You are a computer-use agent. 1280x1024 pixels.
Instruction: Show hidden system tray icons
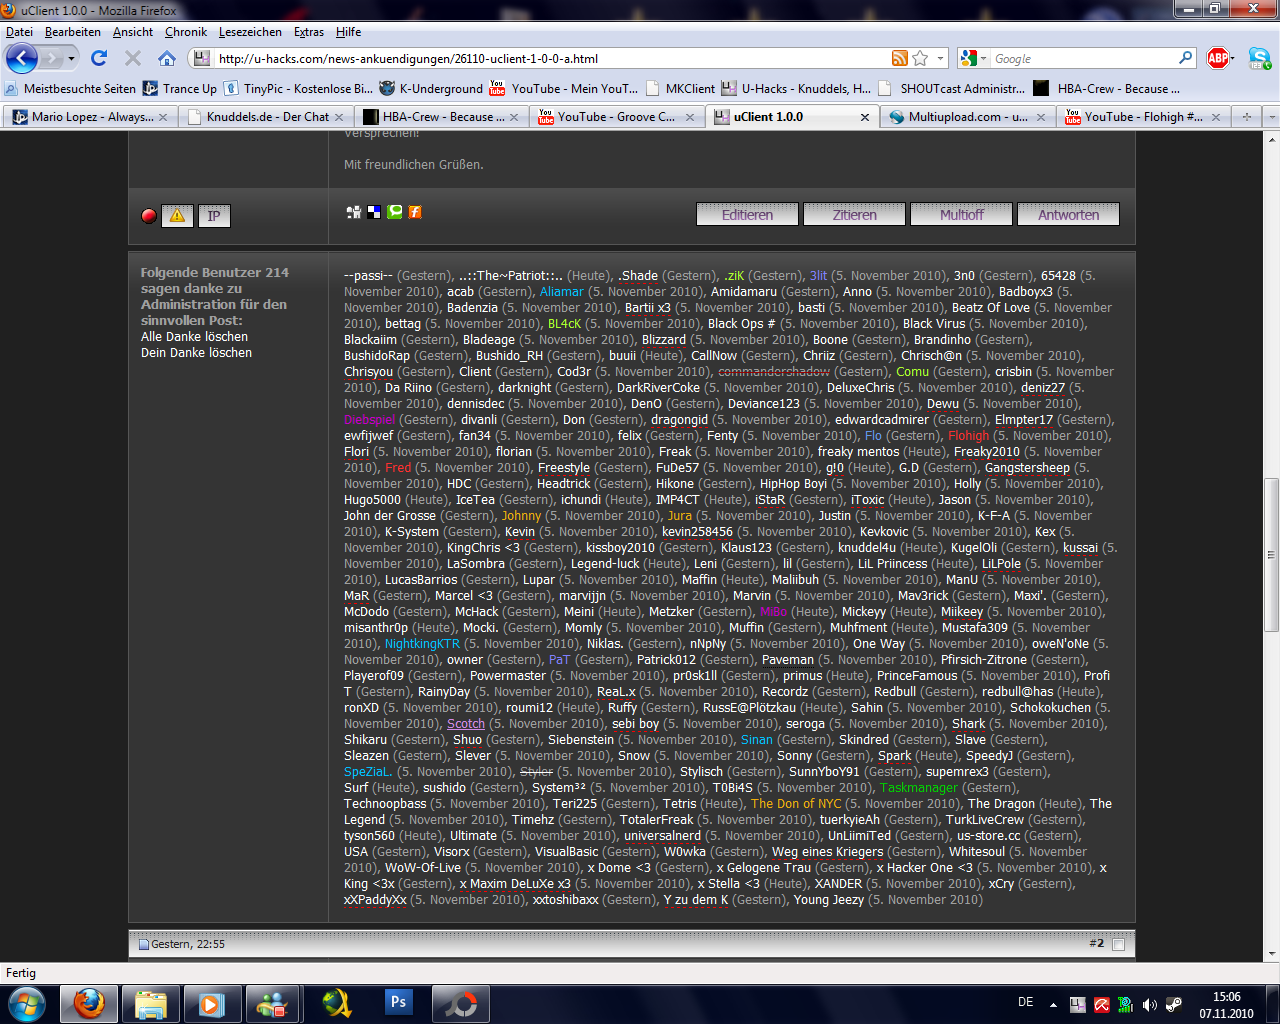[x=1053, y=1004]
